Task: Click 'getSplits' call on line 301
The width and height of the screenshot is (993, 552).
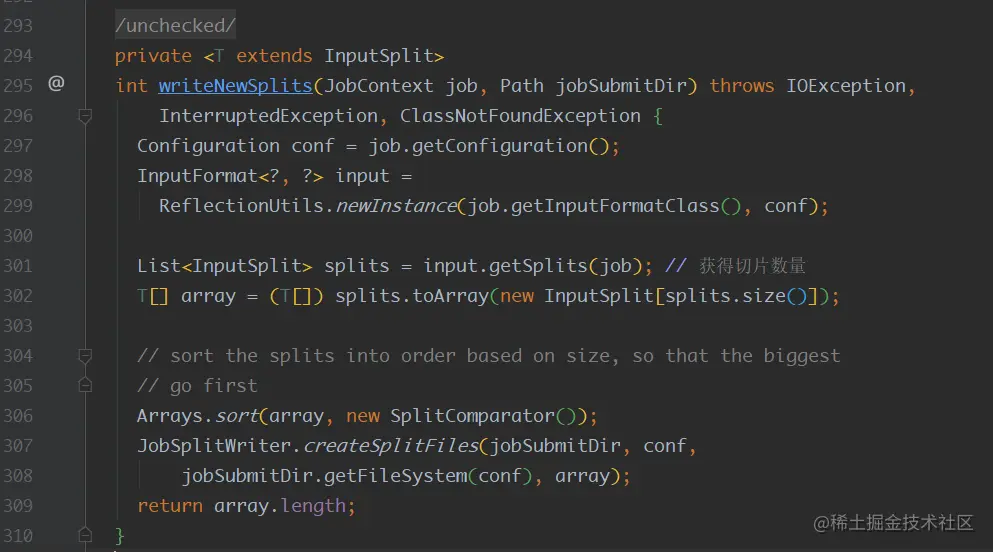Action: (538, 266)
